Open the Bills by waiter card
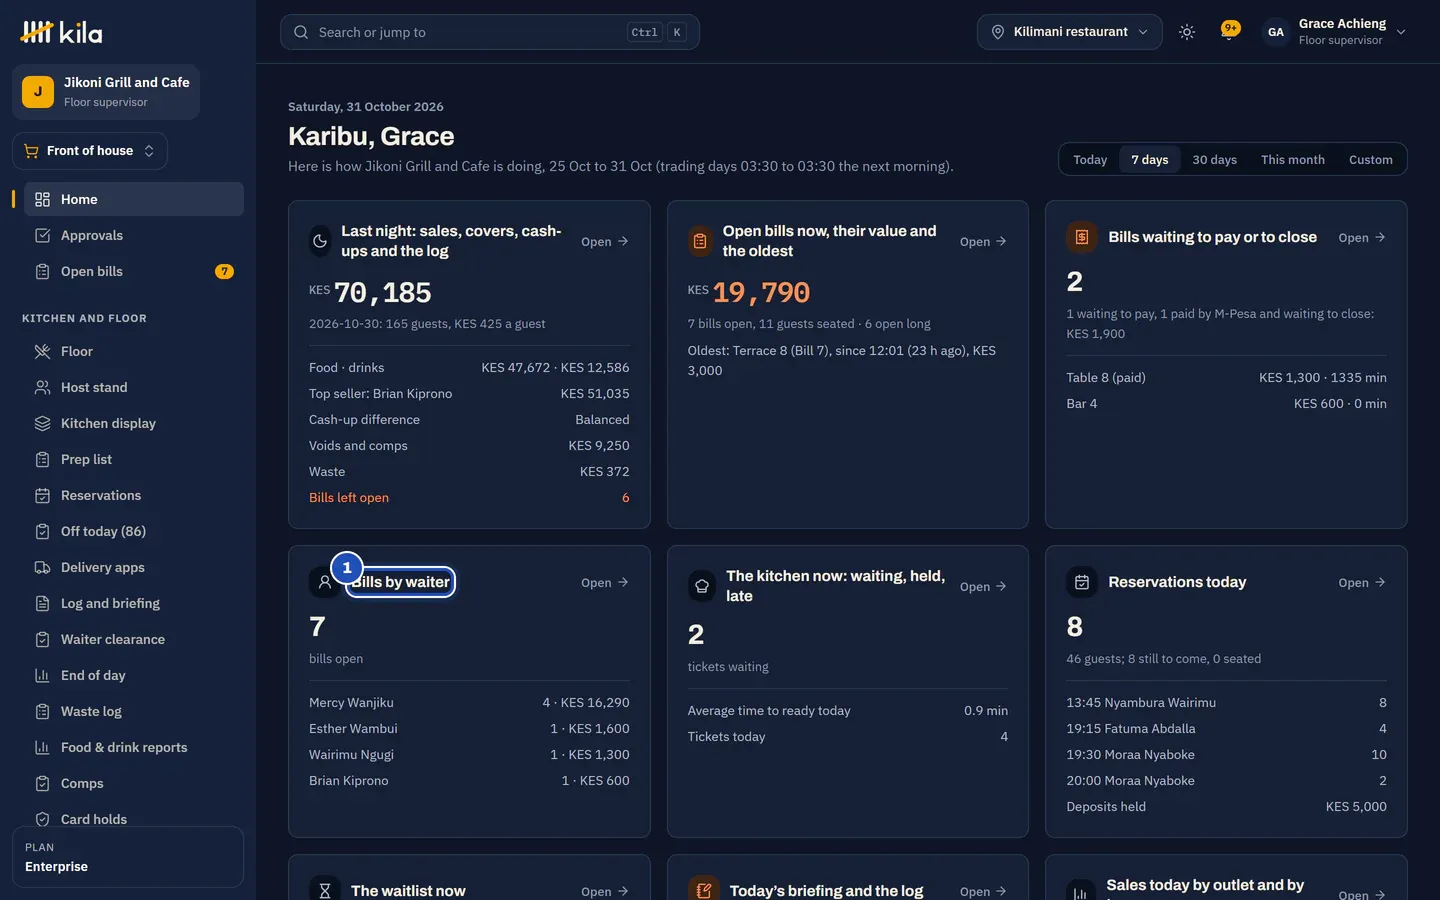 604,582
